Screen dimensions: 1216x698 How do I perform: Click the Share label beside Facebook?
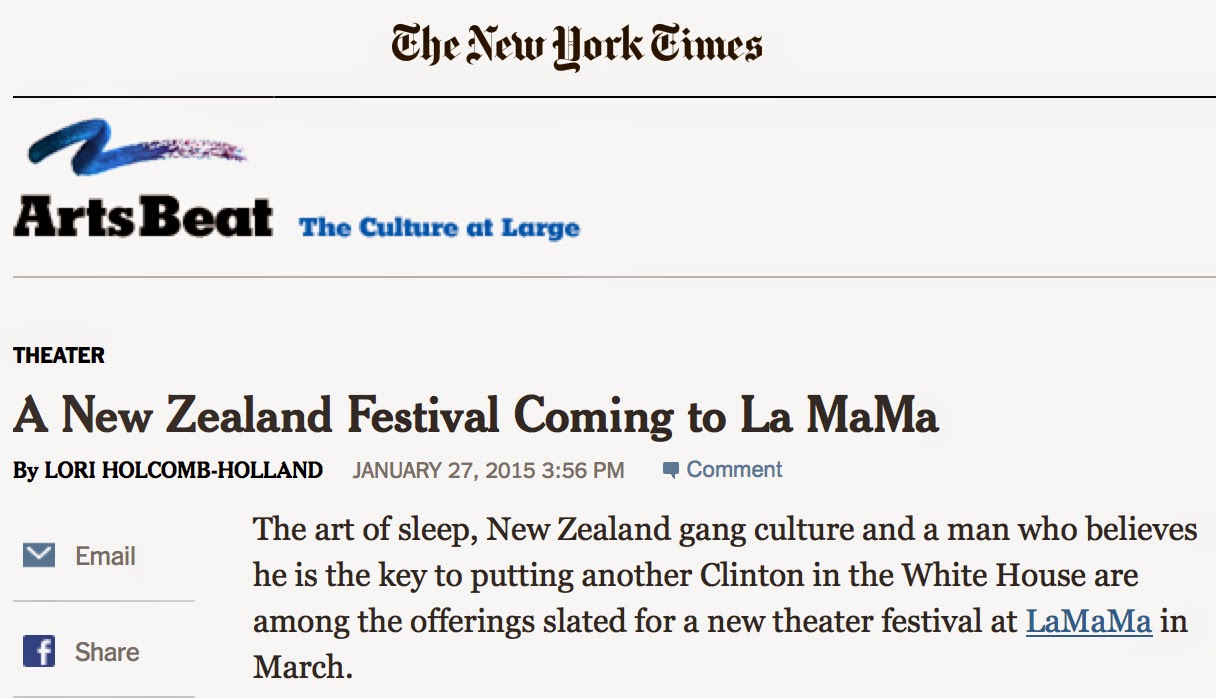tap(107, 652)
